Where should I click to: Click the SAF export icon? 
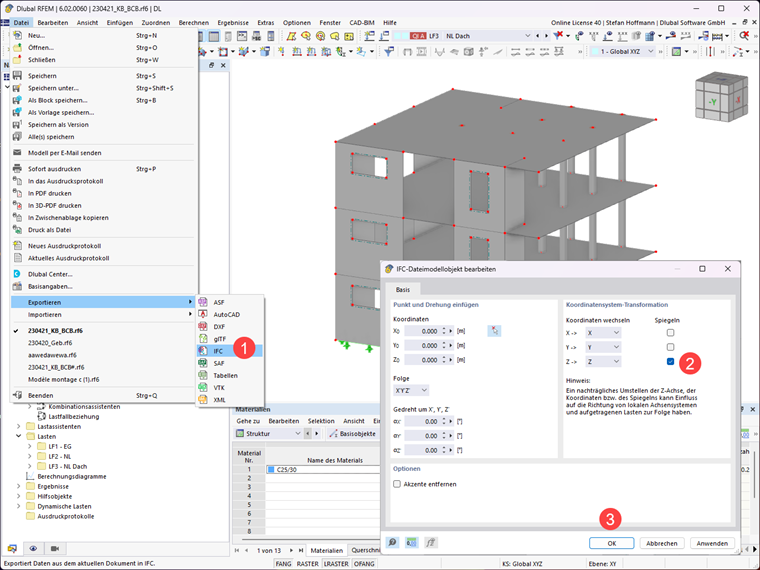pyautogui.click(x=203, y=363)
